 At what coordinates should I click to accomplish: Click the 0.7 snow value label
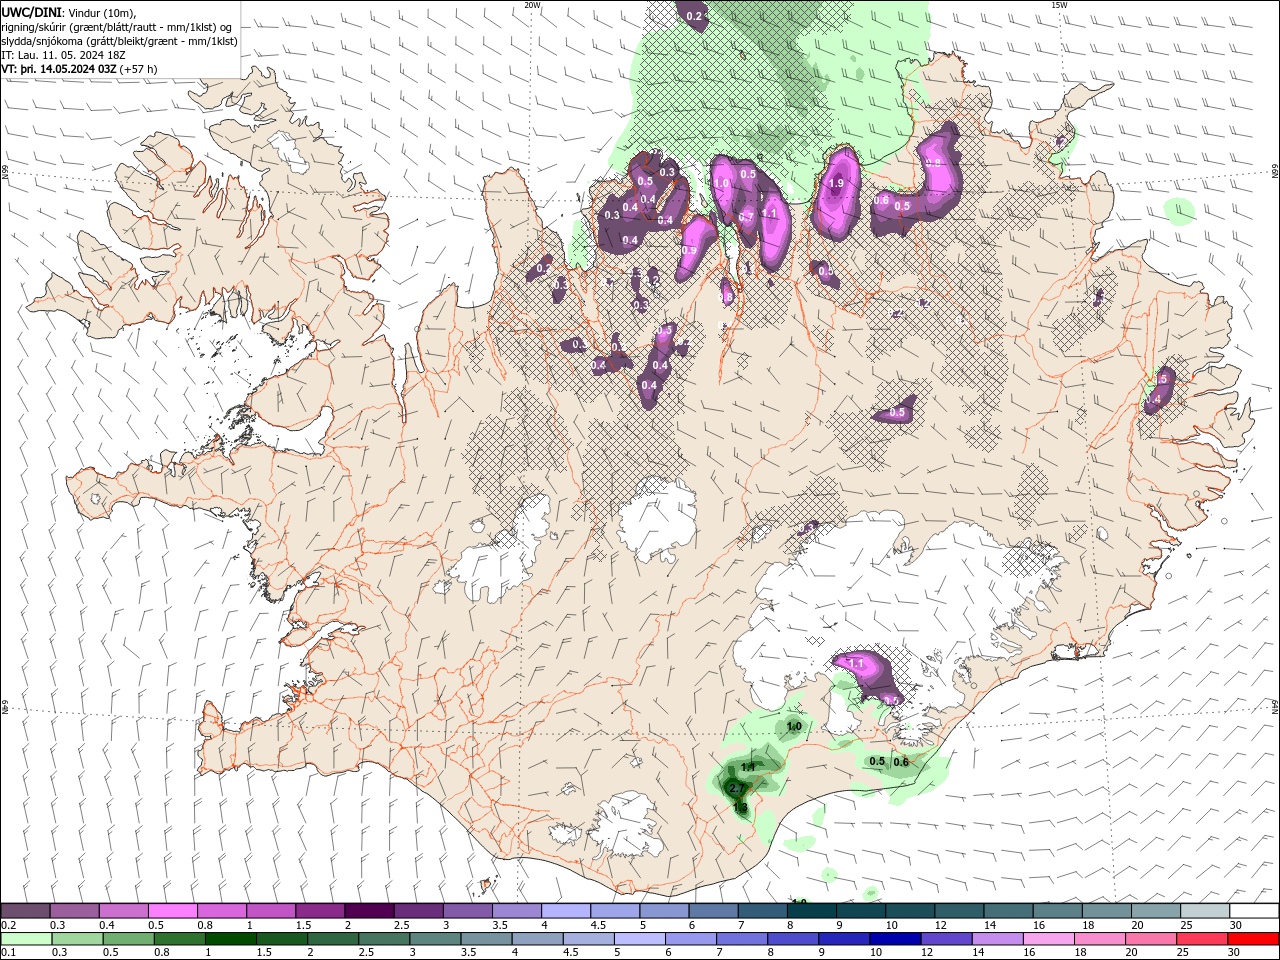pyautogui.click(x=746, y=217)
